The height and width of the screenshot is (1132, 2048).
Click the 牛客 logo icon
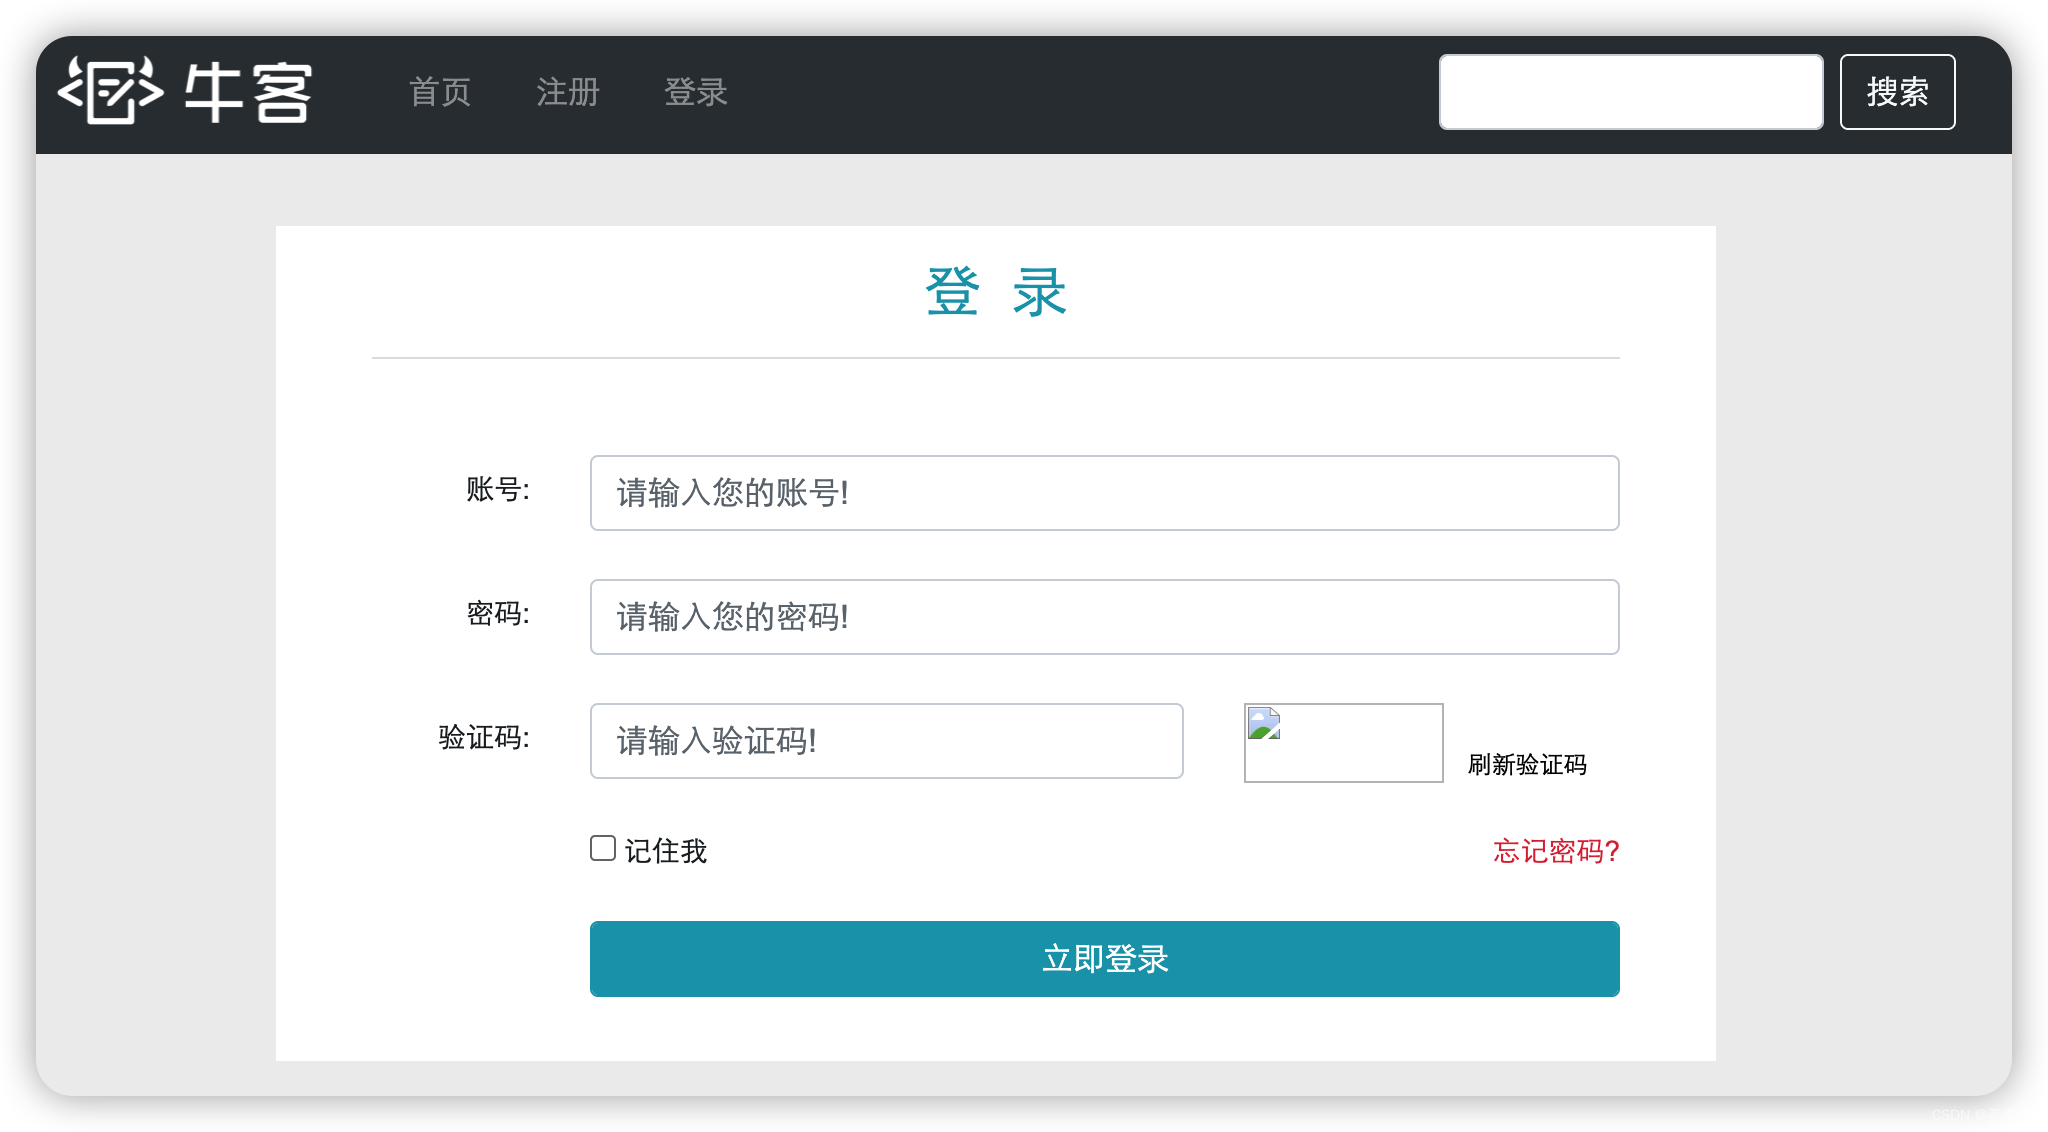186,91
